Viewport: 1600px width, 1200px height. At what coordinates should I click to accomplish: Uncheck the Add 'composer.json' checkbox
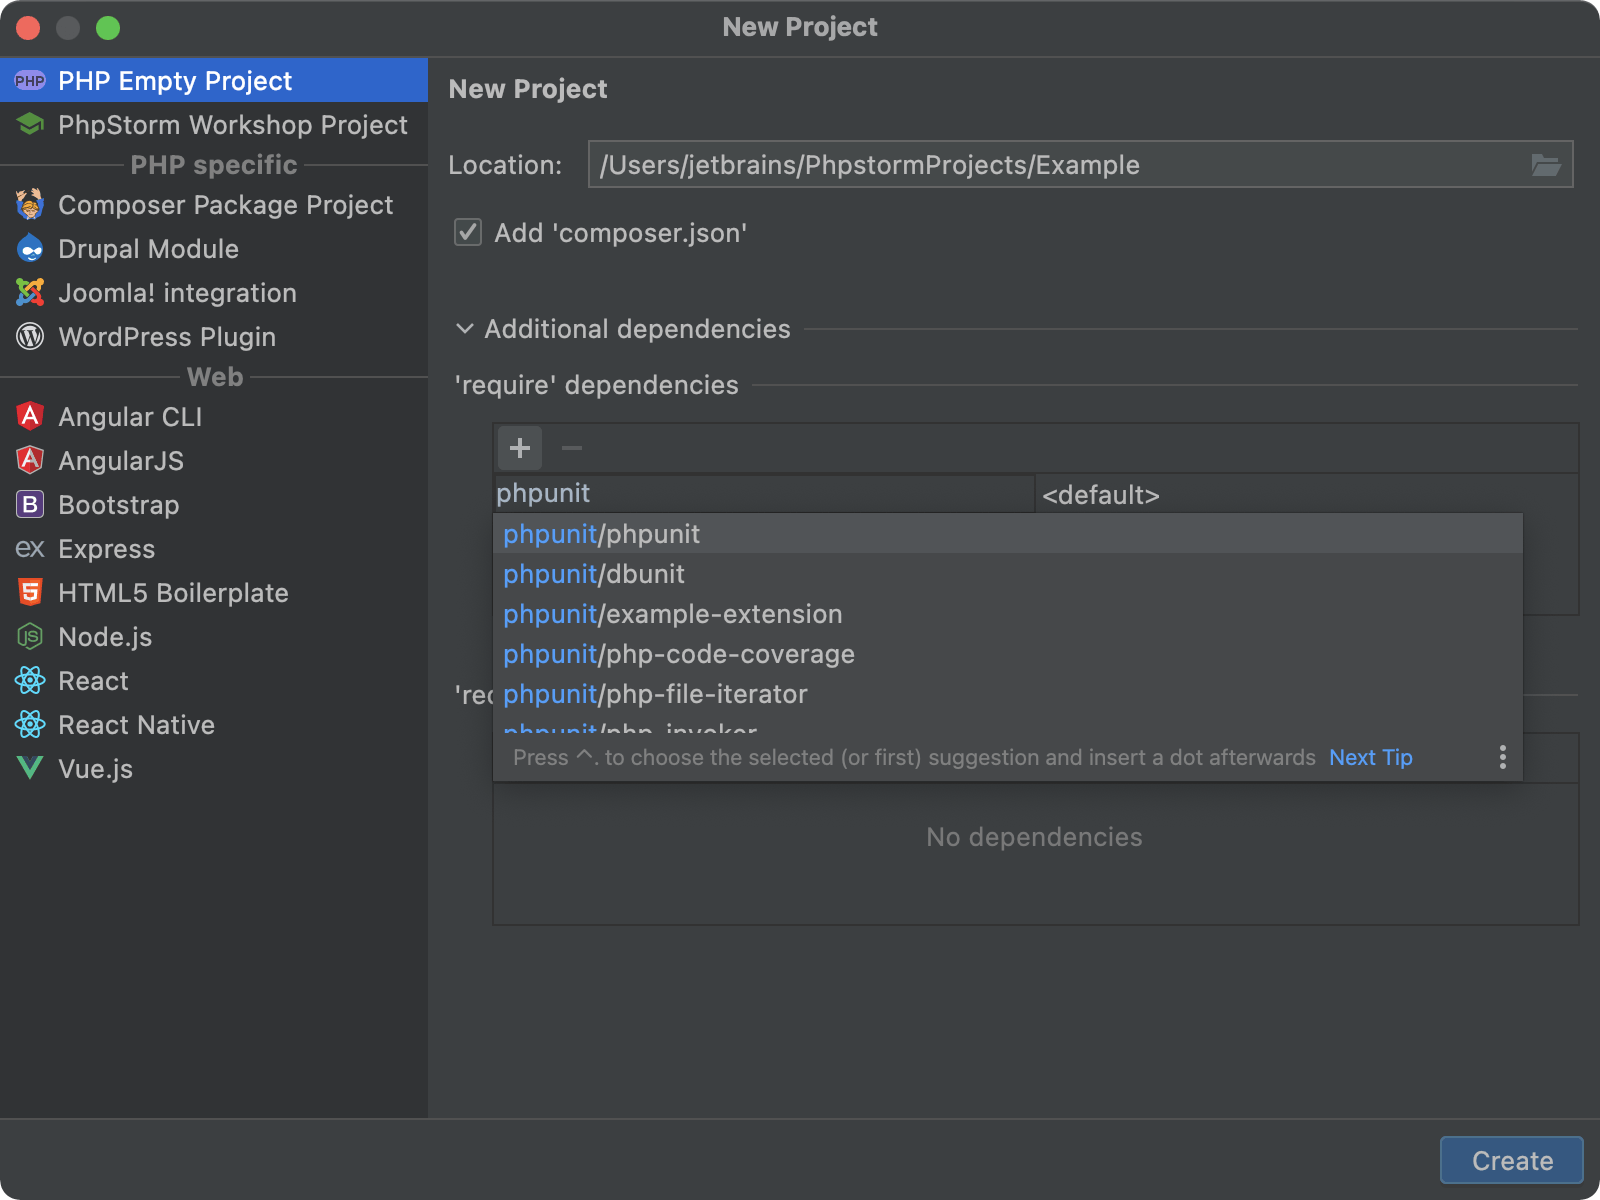(468, 233)
